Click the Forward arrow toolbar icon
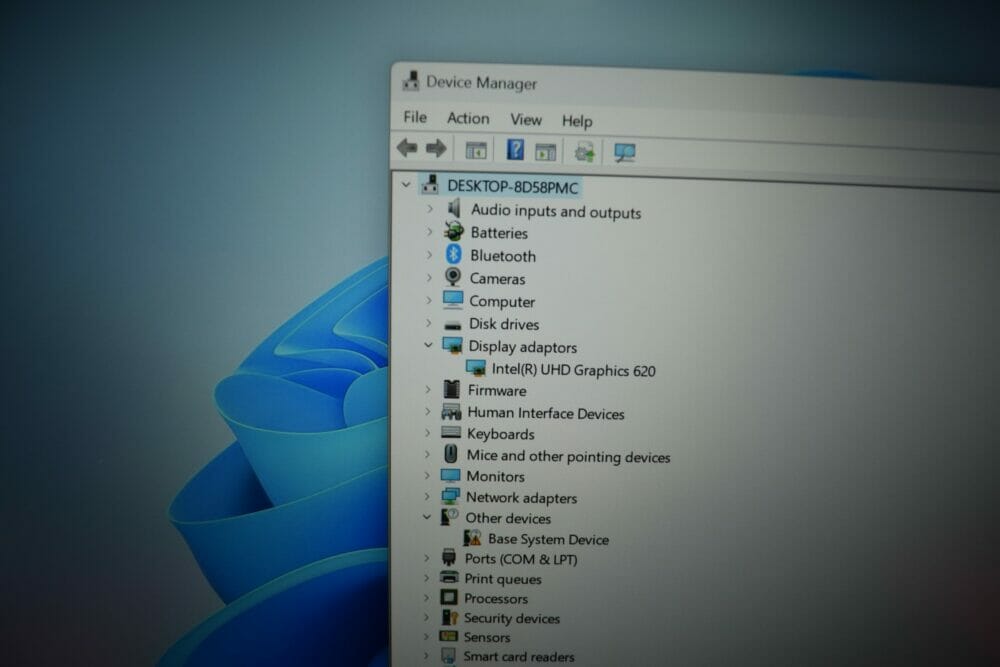Image resolution: width=1000 pixels, height=667 pixels. tap(436, 149)
